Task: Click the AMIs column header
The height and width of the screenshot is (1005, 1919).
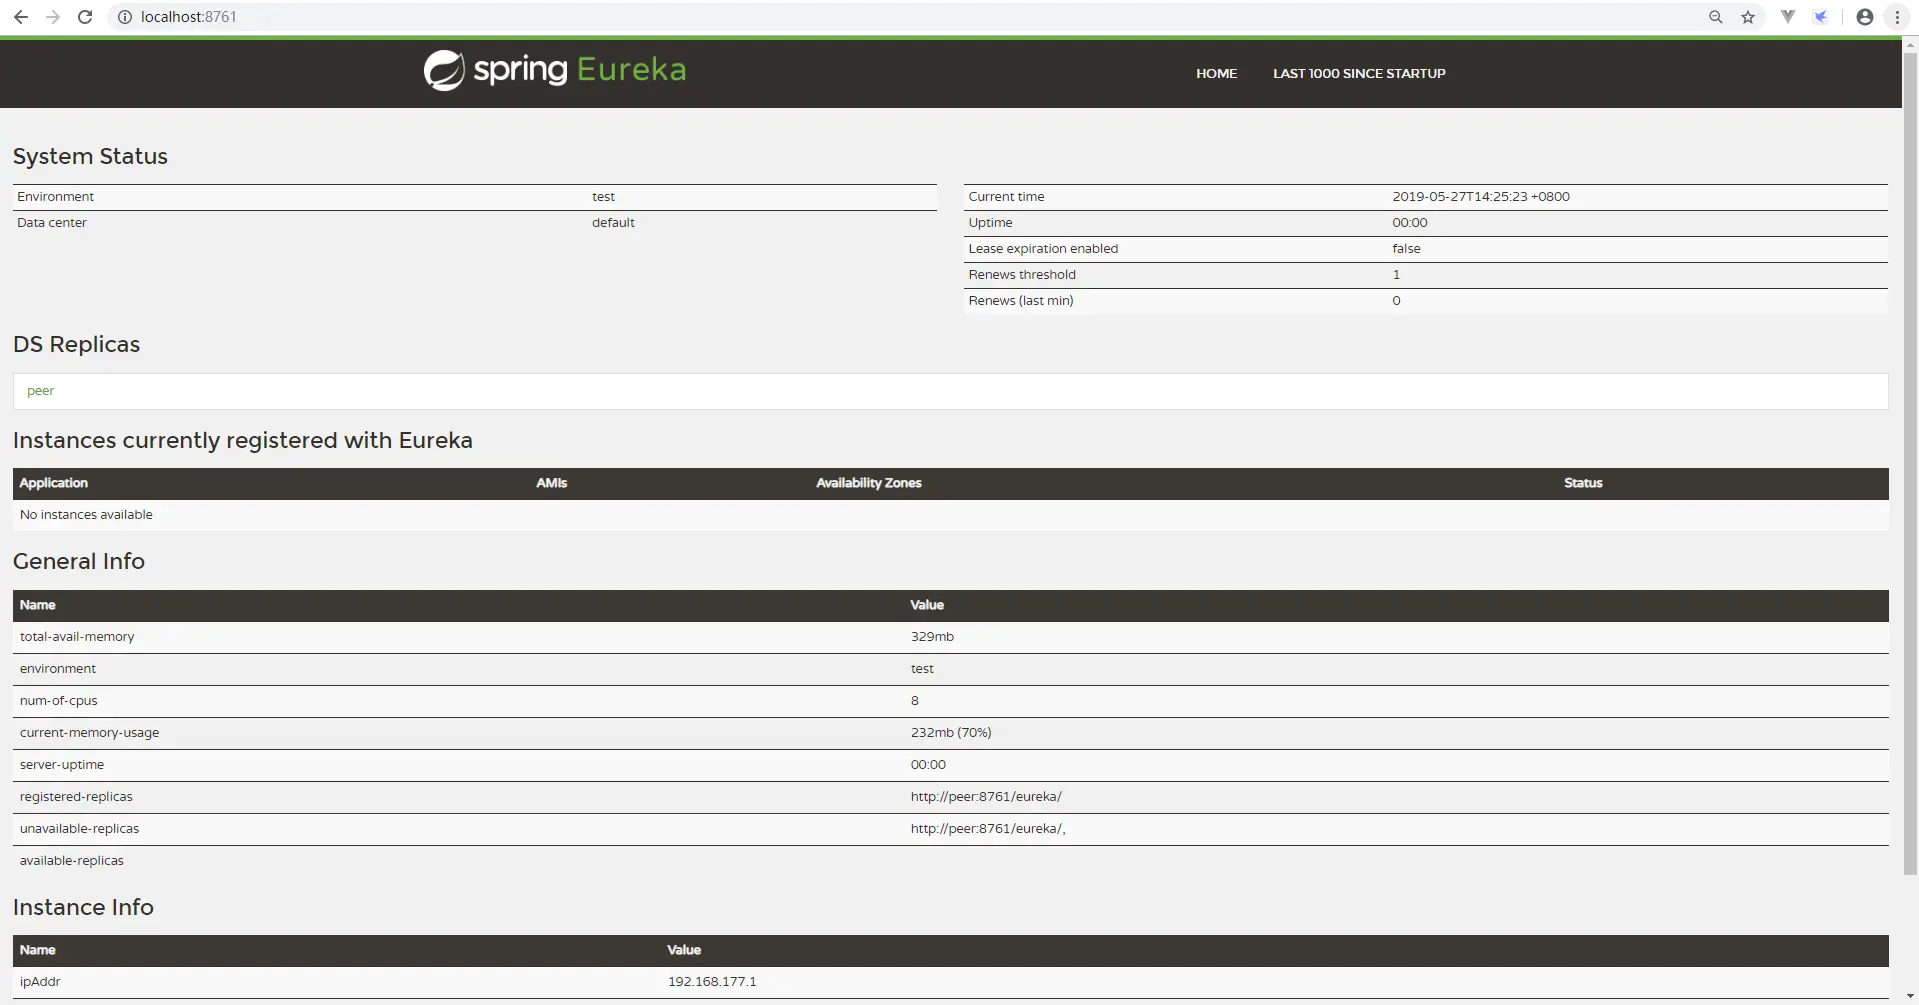Action: pyautogui.click(x=551, y=483)
